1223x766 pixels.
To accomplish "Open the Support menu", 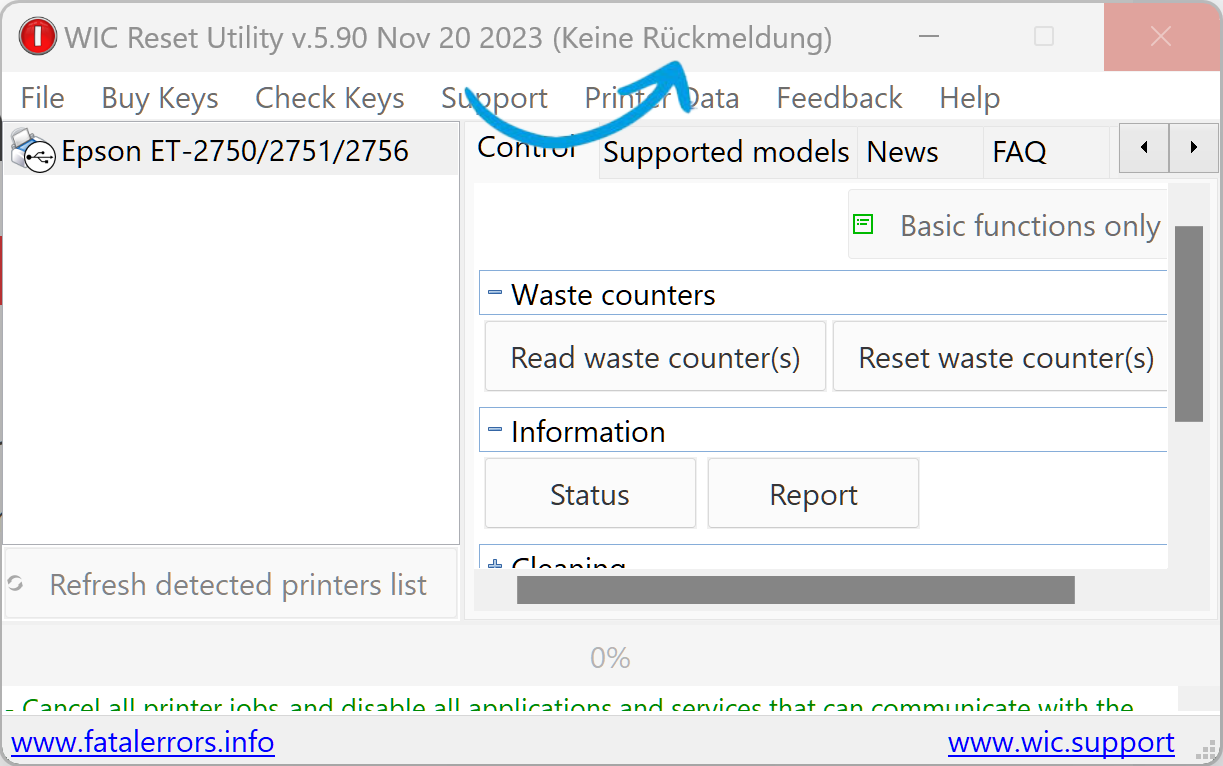I will tap(494, 98).
